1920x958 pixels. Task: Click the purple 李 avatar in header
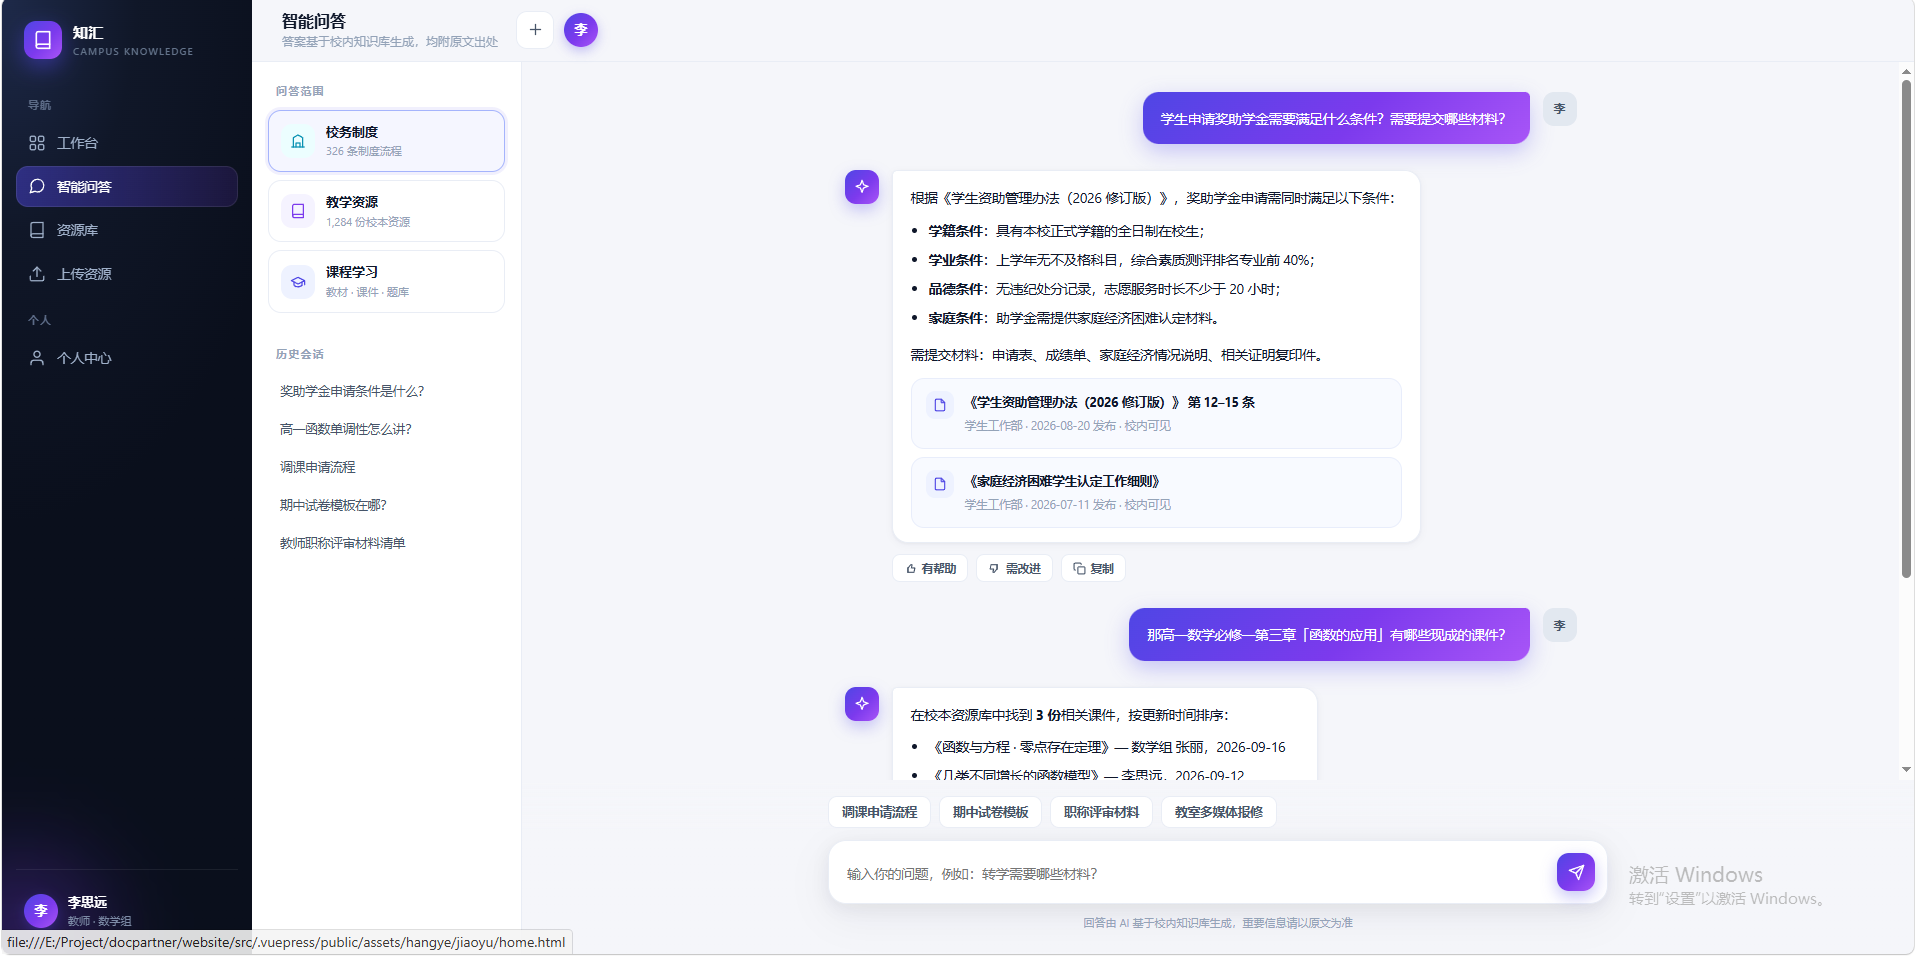tap(581, 30)
